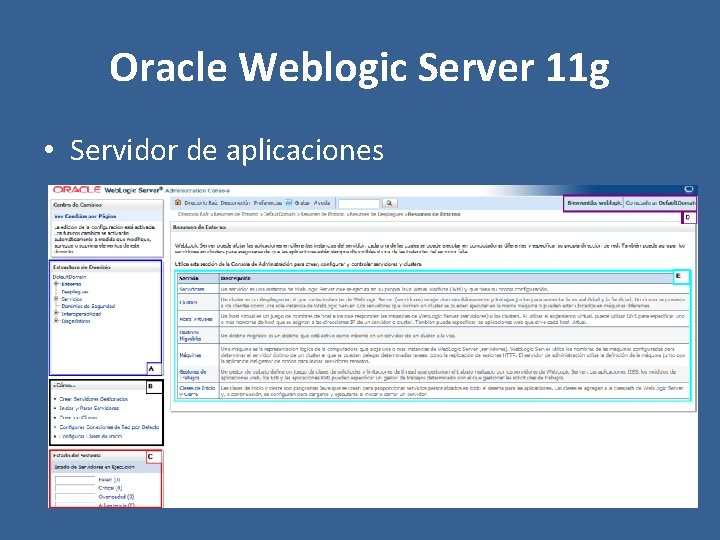The image size is (720, 540).
Task: Click the Failed server status bar
Action: 75,480
